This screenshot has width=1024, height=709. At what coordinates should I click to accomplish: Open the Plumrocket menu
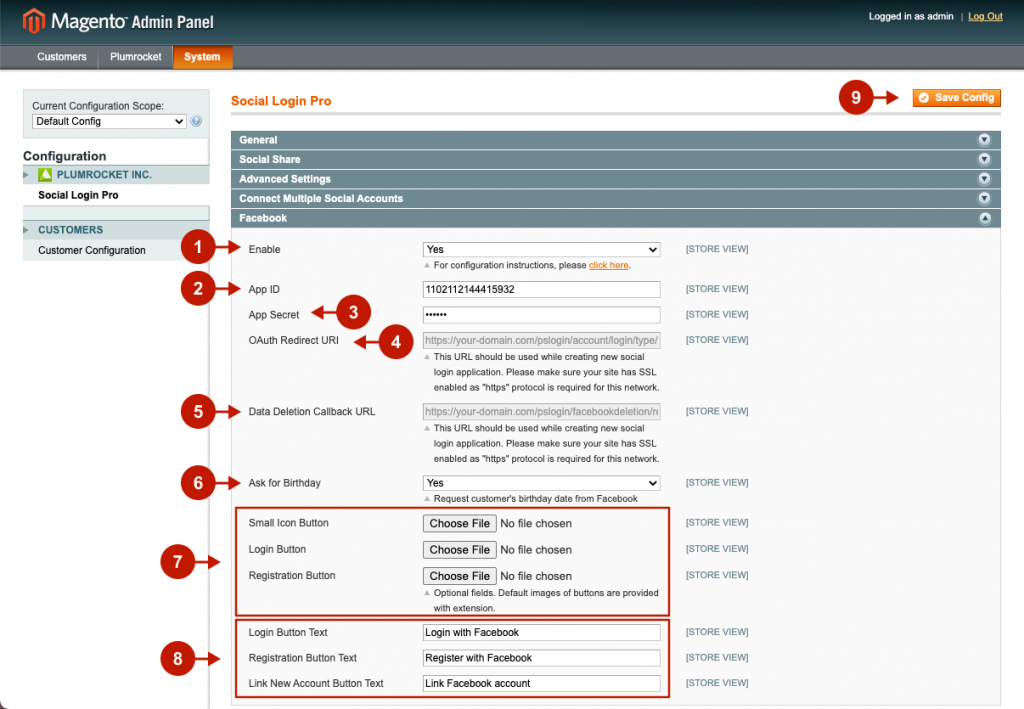(x=136, y=57)
